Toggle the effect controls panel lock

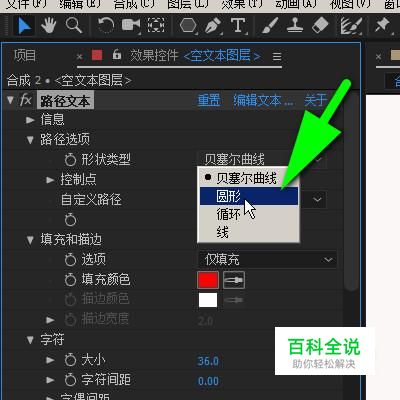117,54
